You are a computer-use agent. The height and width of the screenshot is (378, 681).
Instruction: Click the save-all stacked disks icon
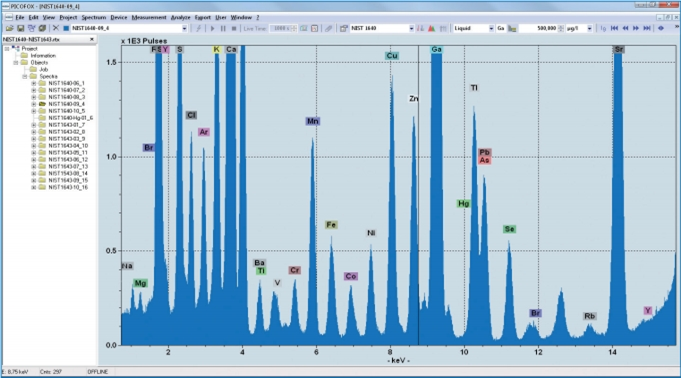click(42, 28)
